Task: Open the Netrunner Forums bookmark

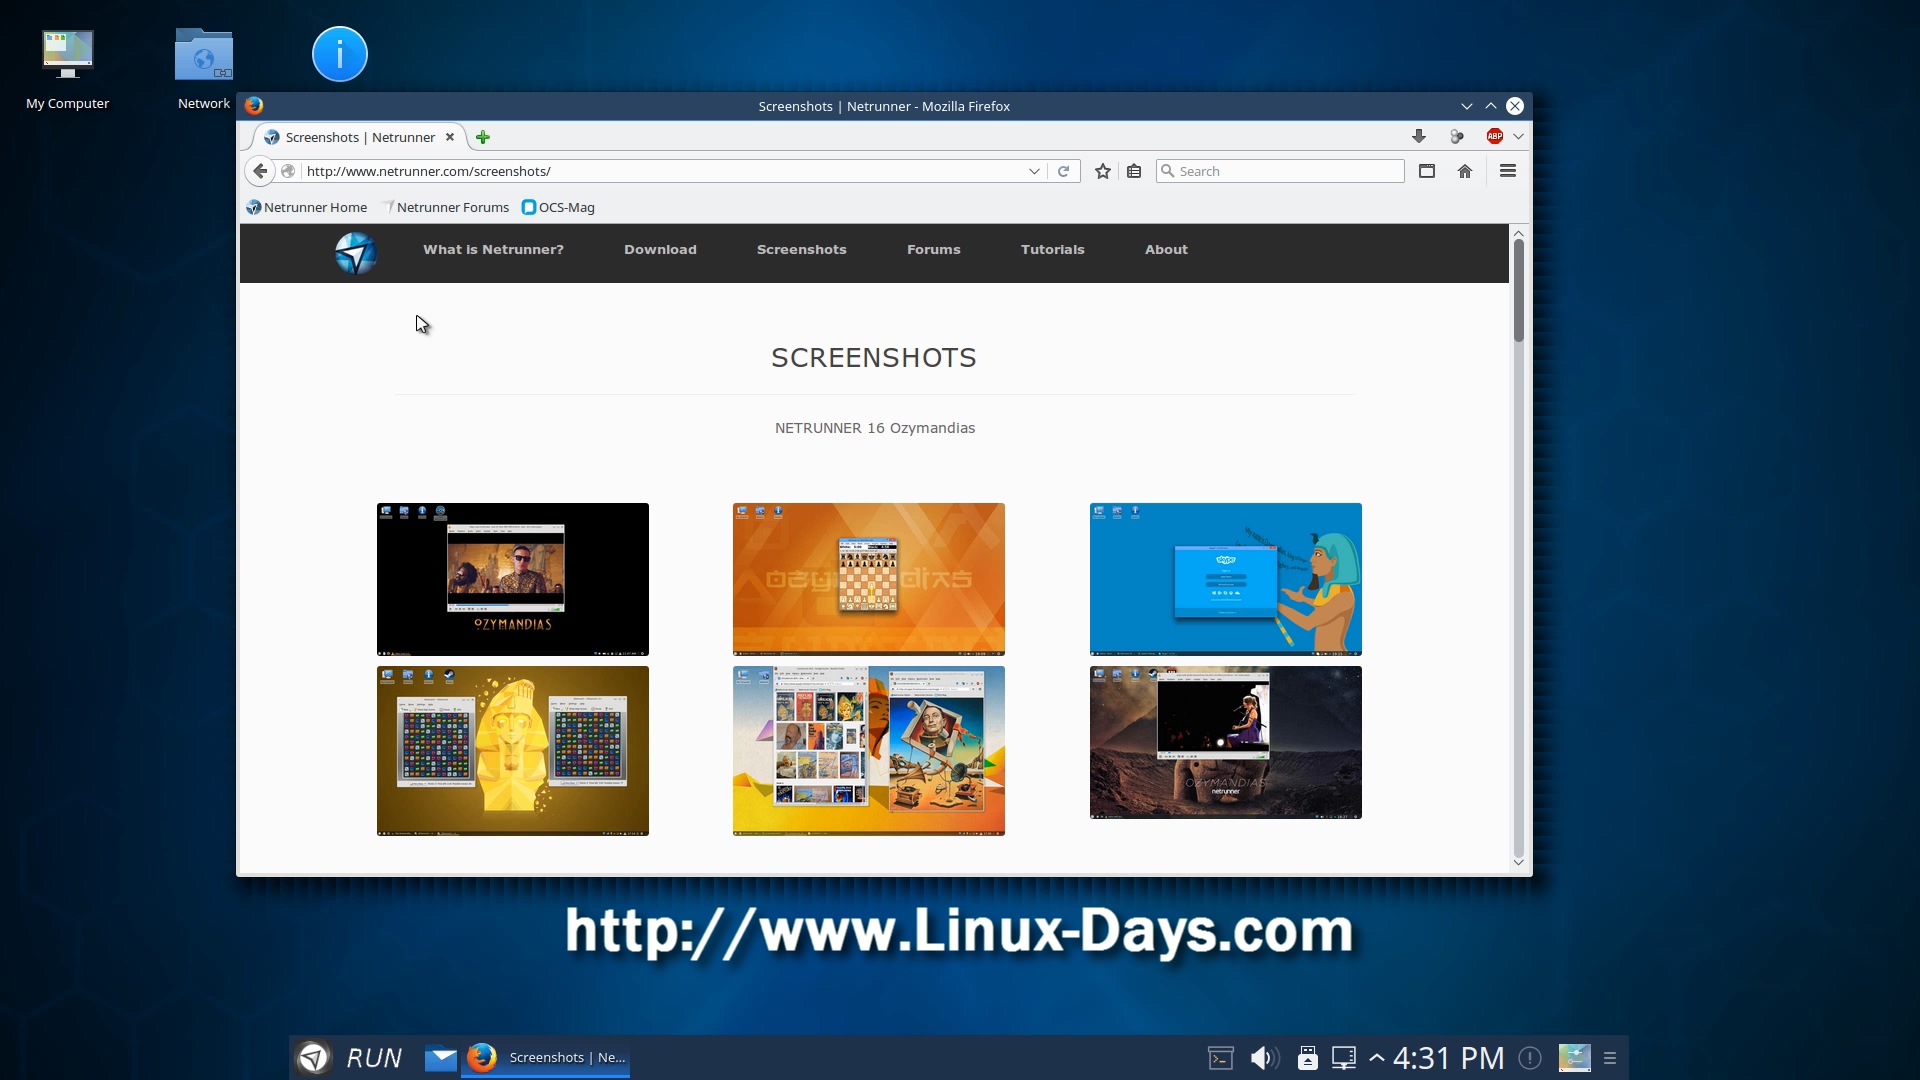Action: [x=445, y=207]
